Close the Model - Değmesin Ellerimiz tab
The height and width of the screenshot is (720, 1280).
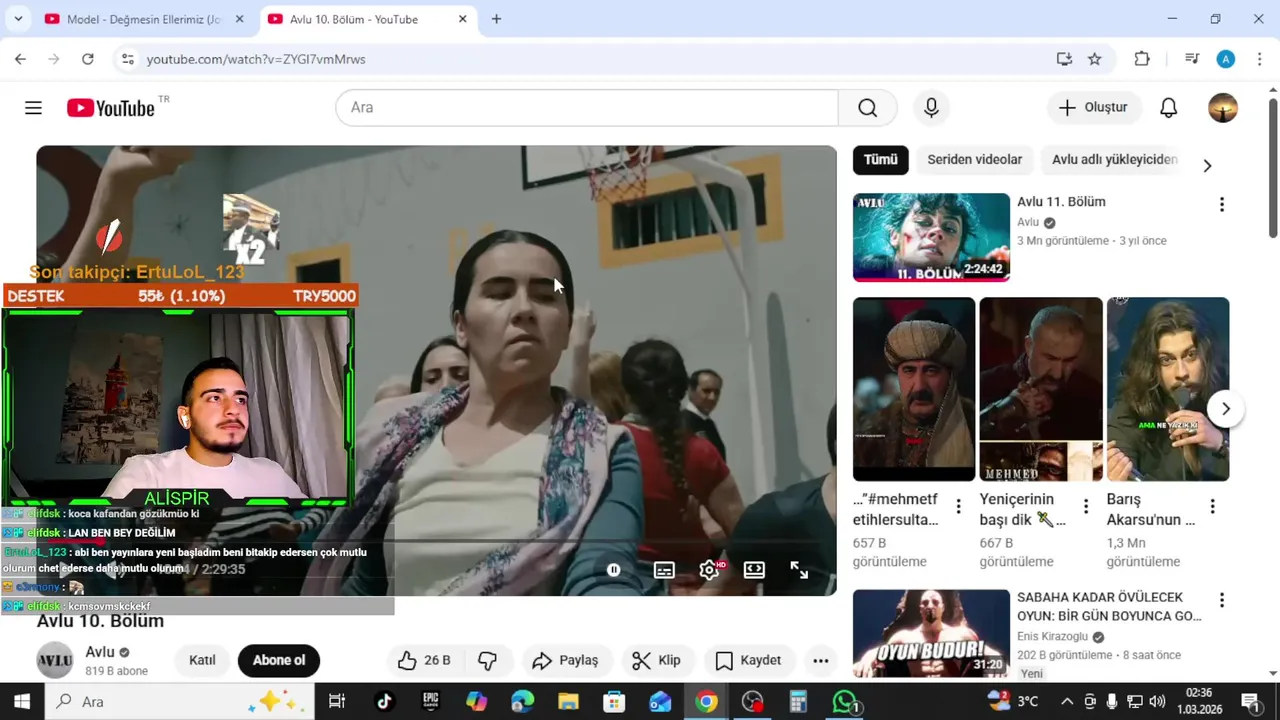(x=240, y=19)
